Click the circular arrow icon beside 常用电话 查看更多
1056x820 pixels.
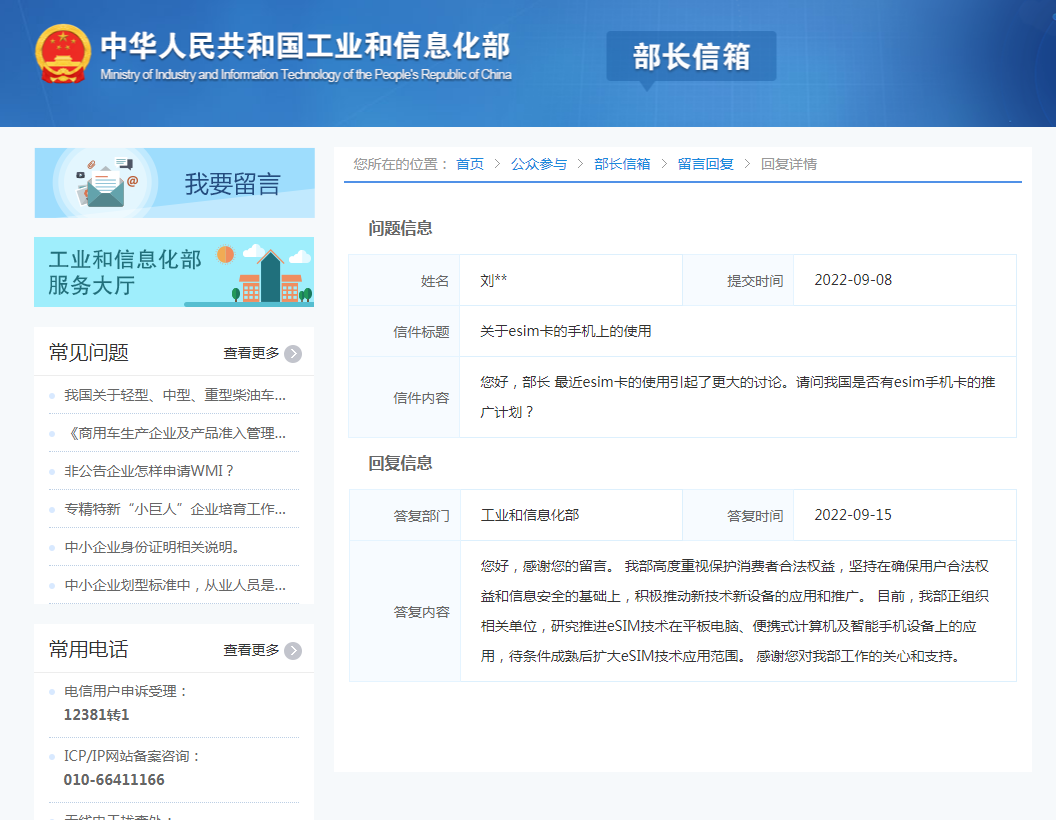click(293, 650)
